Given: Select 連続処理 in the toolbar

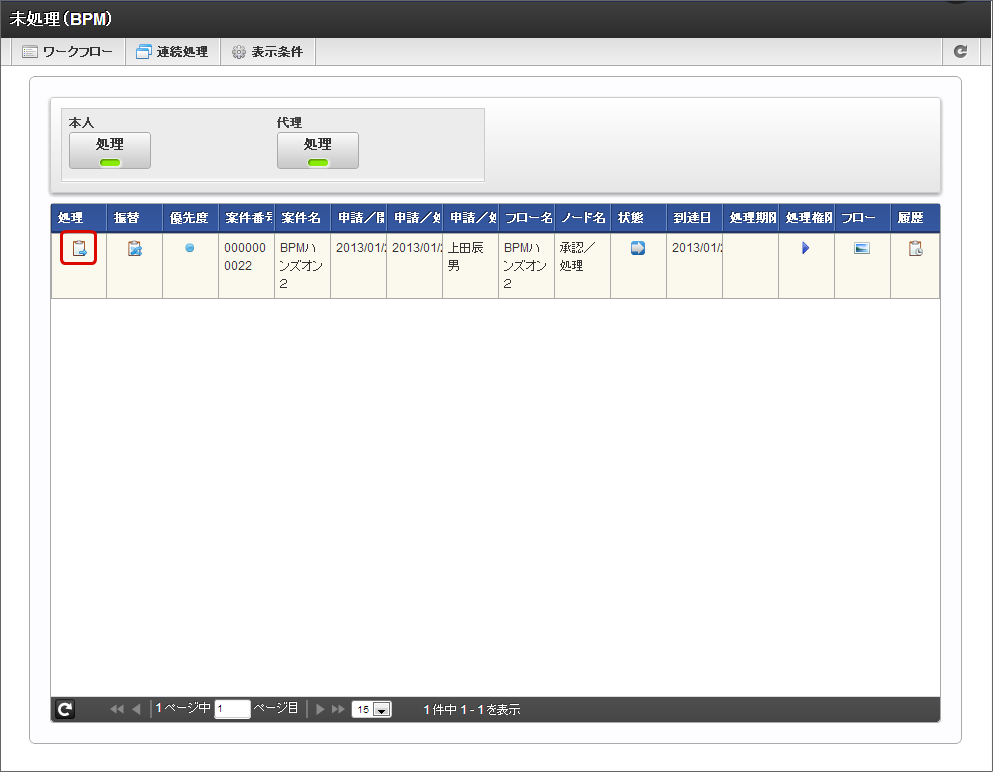Looking at the screenshot, I should tap(172, 51).
